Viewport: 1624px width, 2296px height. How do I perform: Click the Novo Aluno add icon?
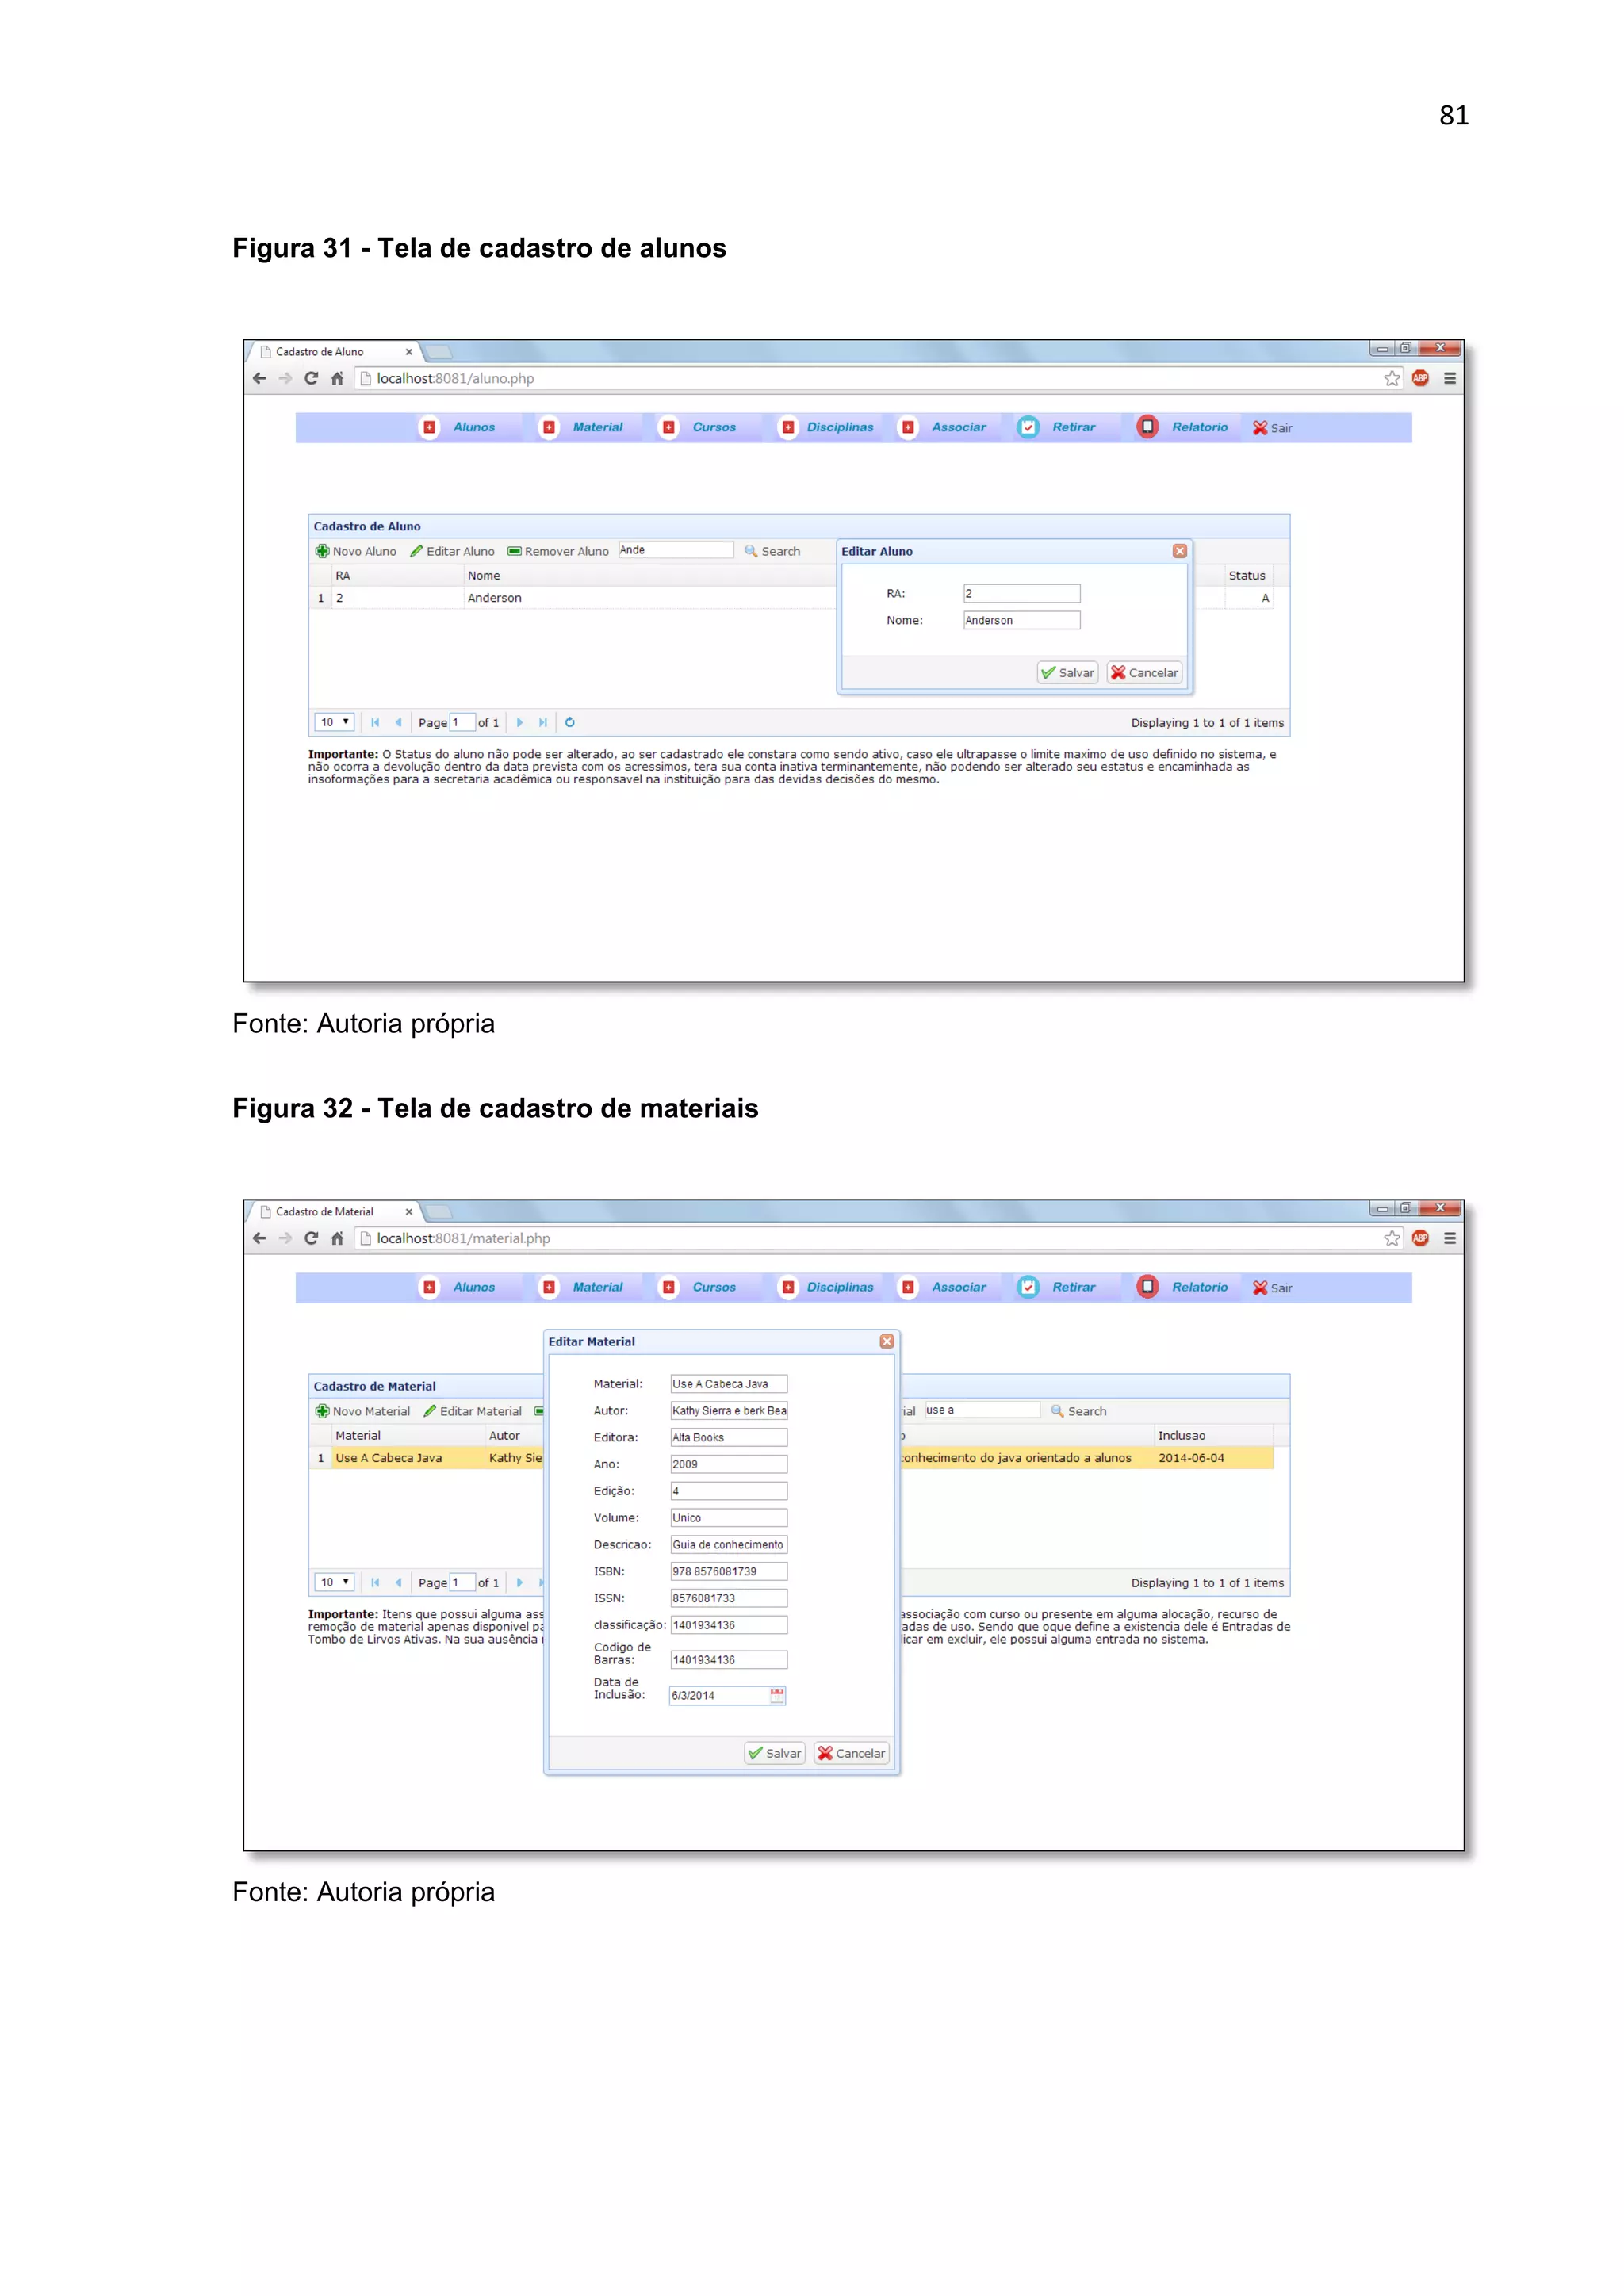tap(322, 551)
